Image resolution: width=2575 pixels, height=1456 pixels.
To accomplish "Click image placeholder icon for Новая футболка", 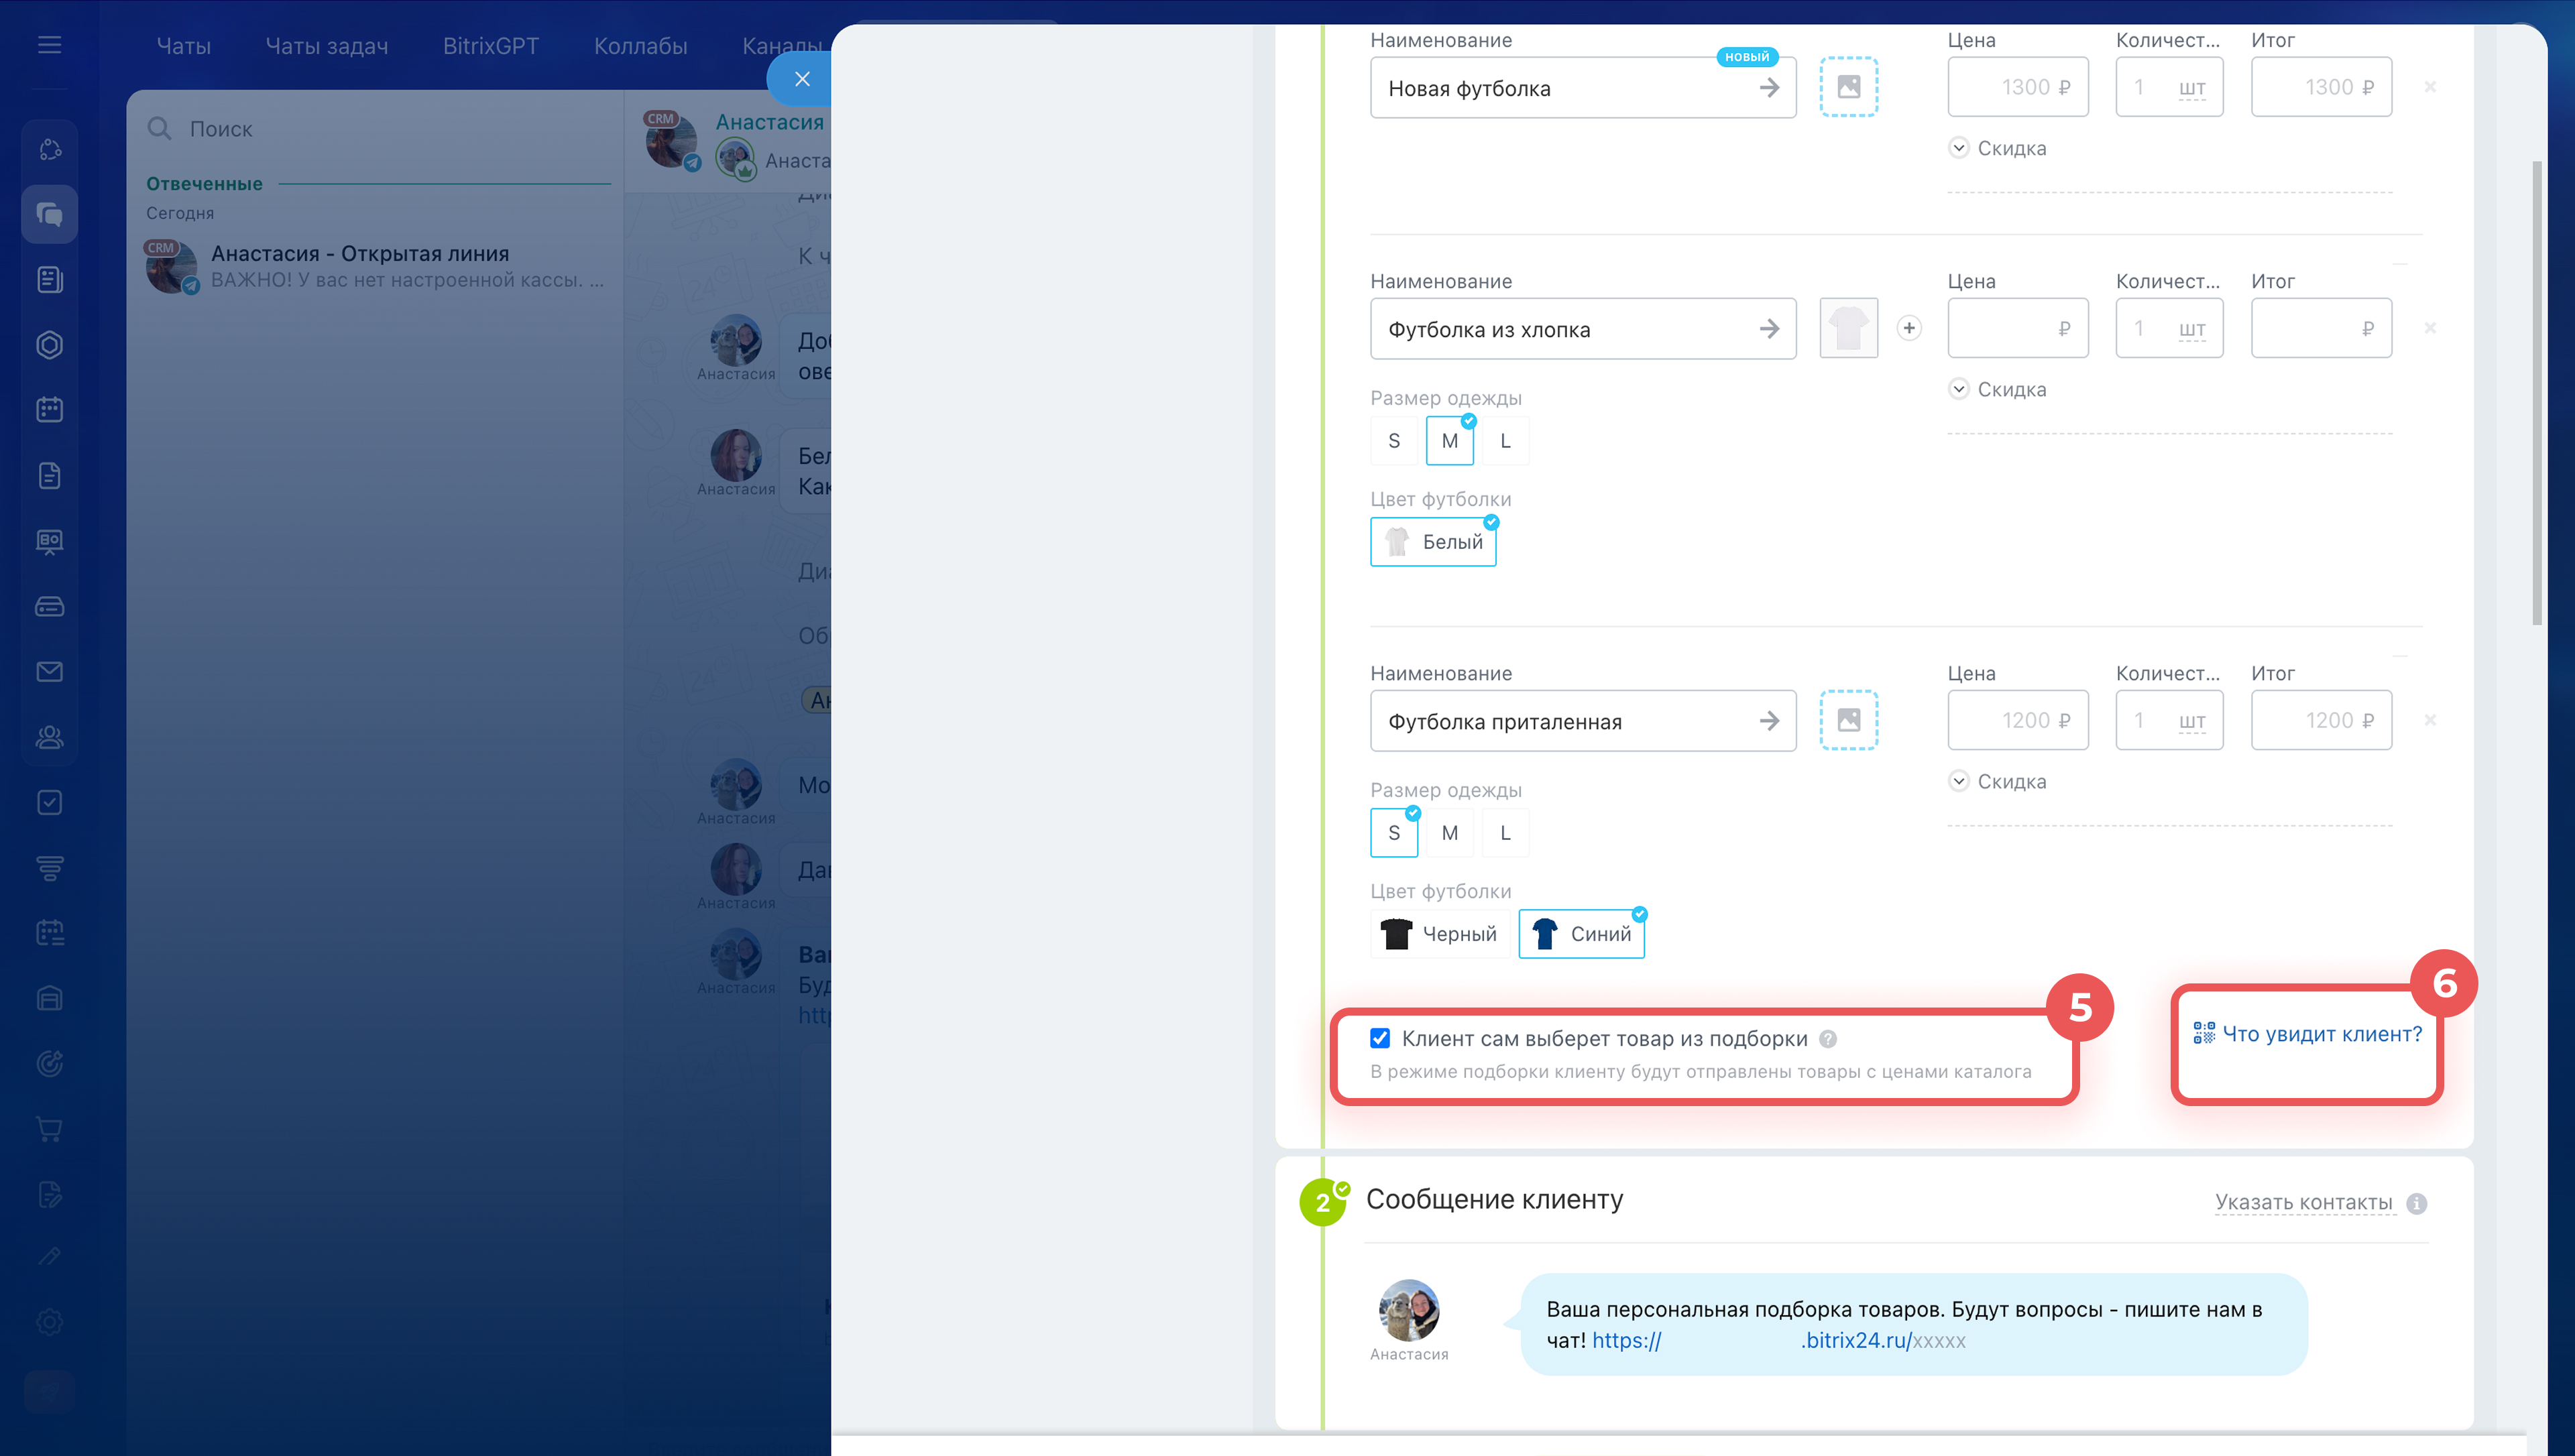I will click(1848, 87).
